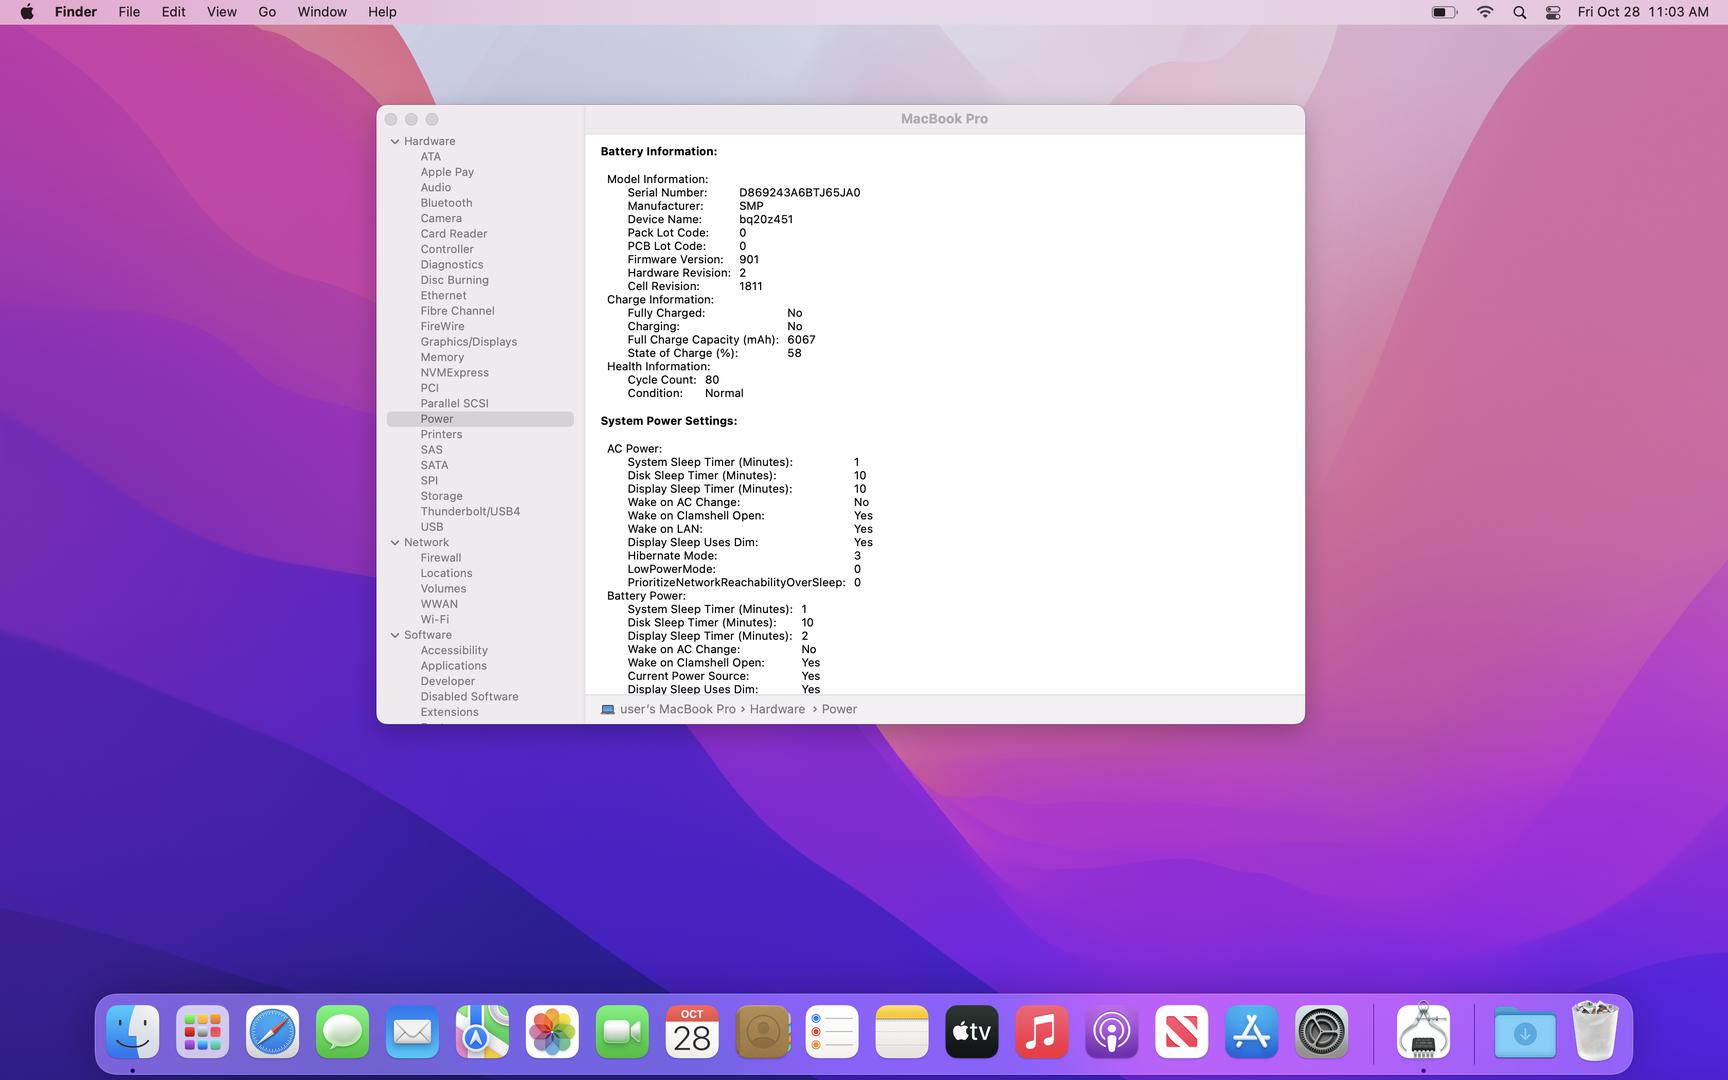
Task: Open App Store in dock
Action: [1252, 1032]
